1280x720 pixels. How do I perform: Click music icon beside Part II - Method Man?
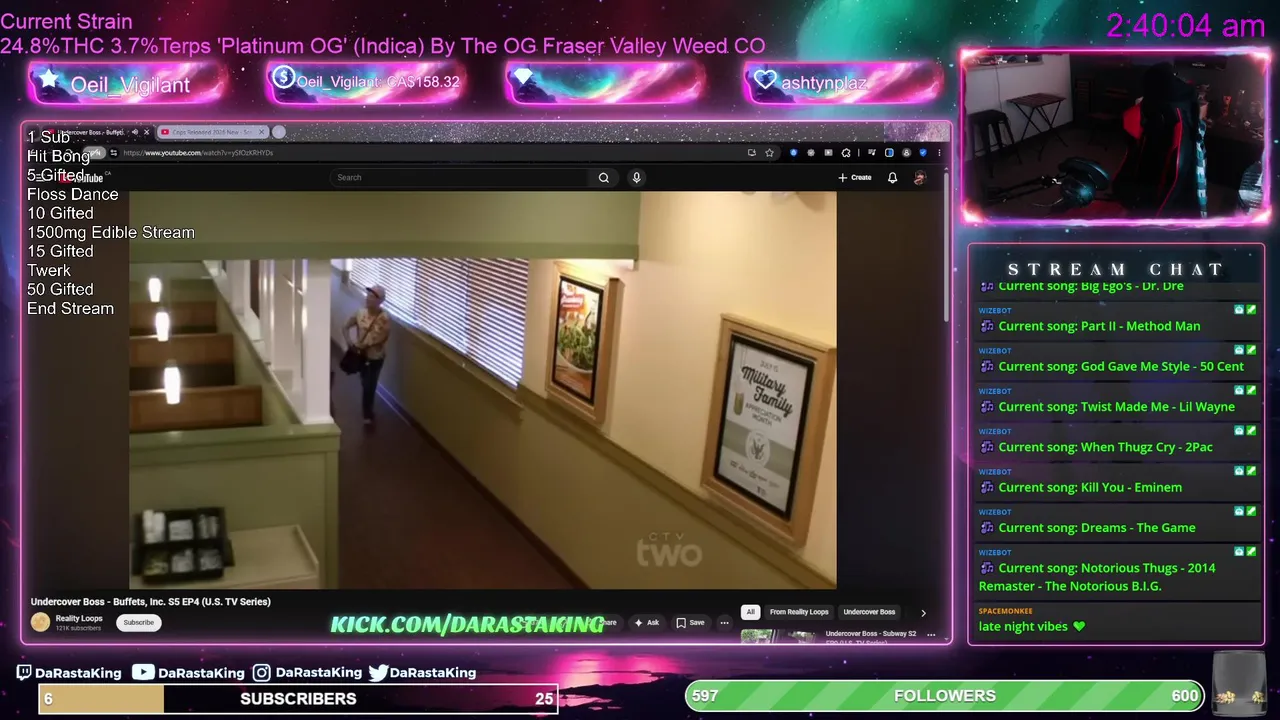tap(987, 326)
